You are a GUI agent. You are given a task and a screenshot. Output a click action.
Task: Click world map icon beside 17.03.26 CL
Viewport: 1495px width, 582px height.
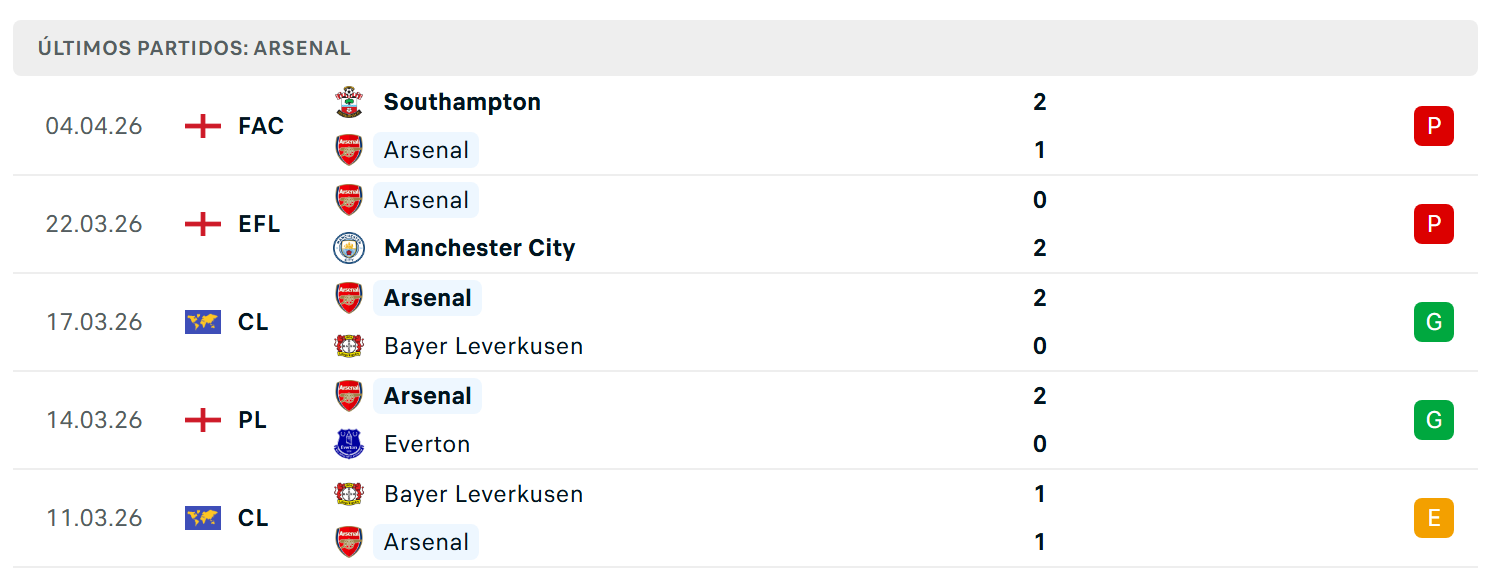[x=203, y=322]
